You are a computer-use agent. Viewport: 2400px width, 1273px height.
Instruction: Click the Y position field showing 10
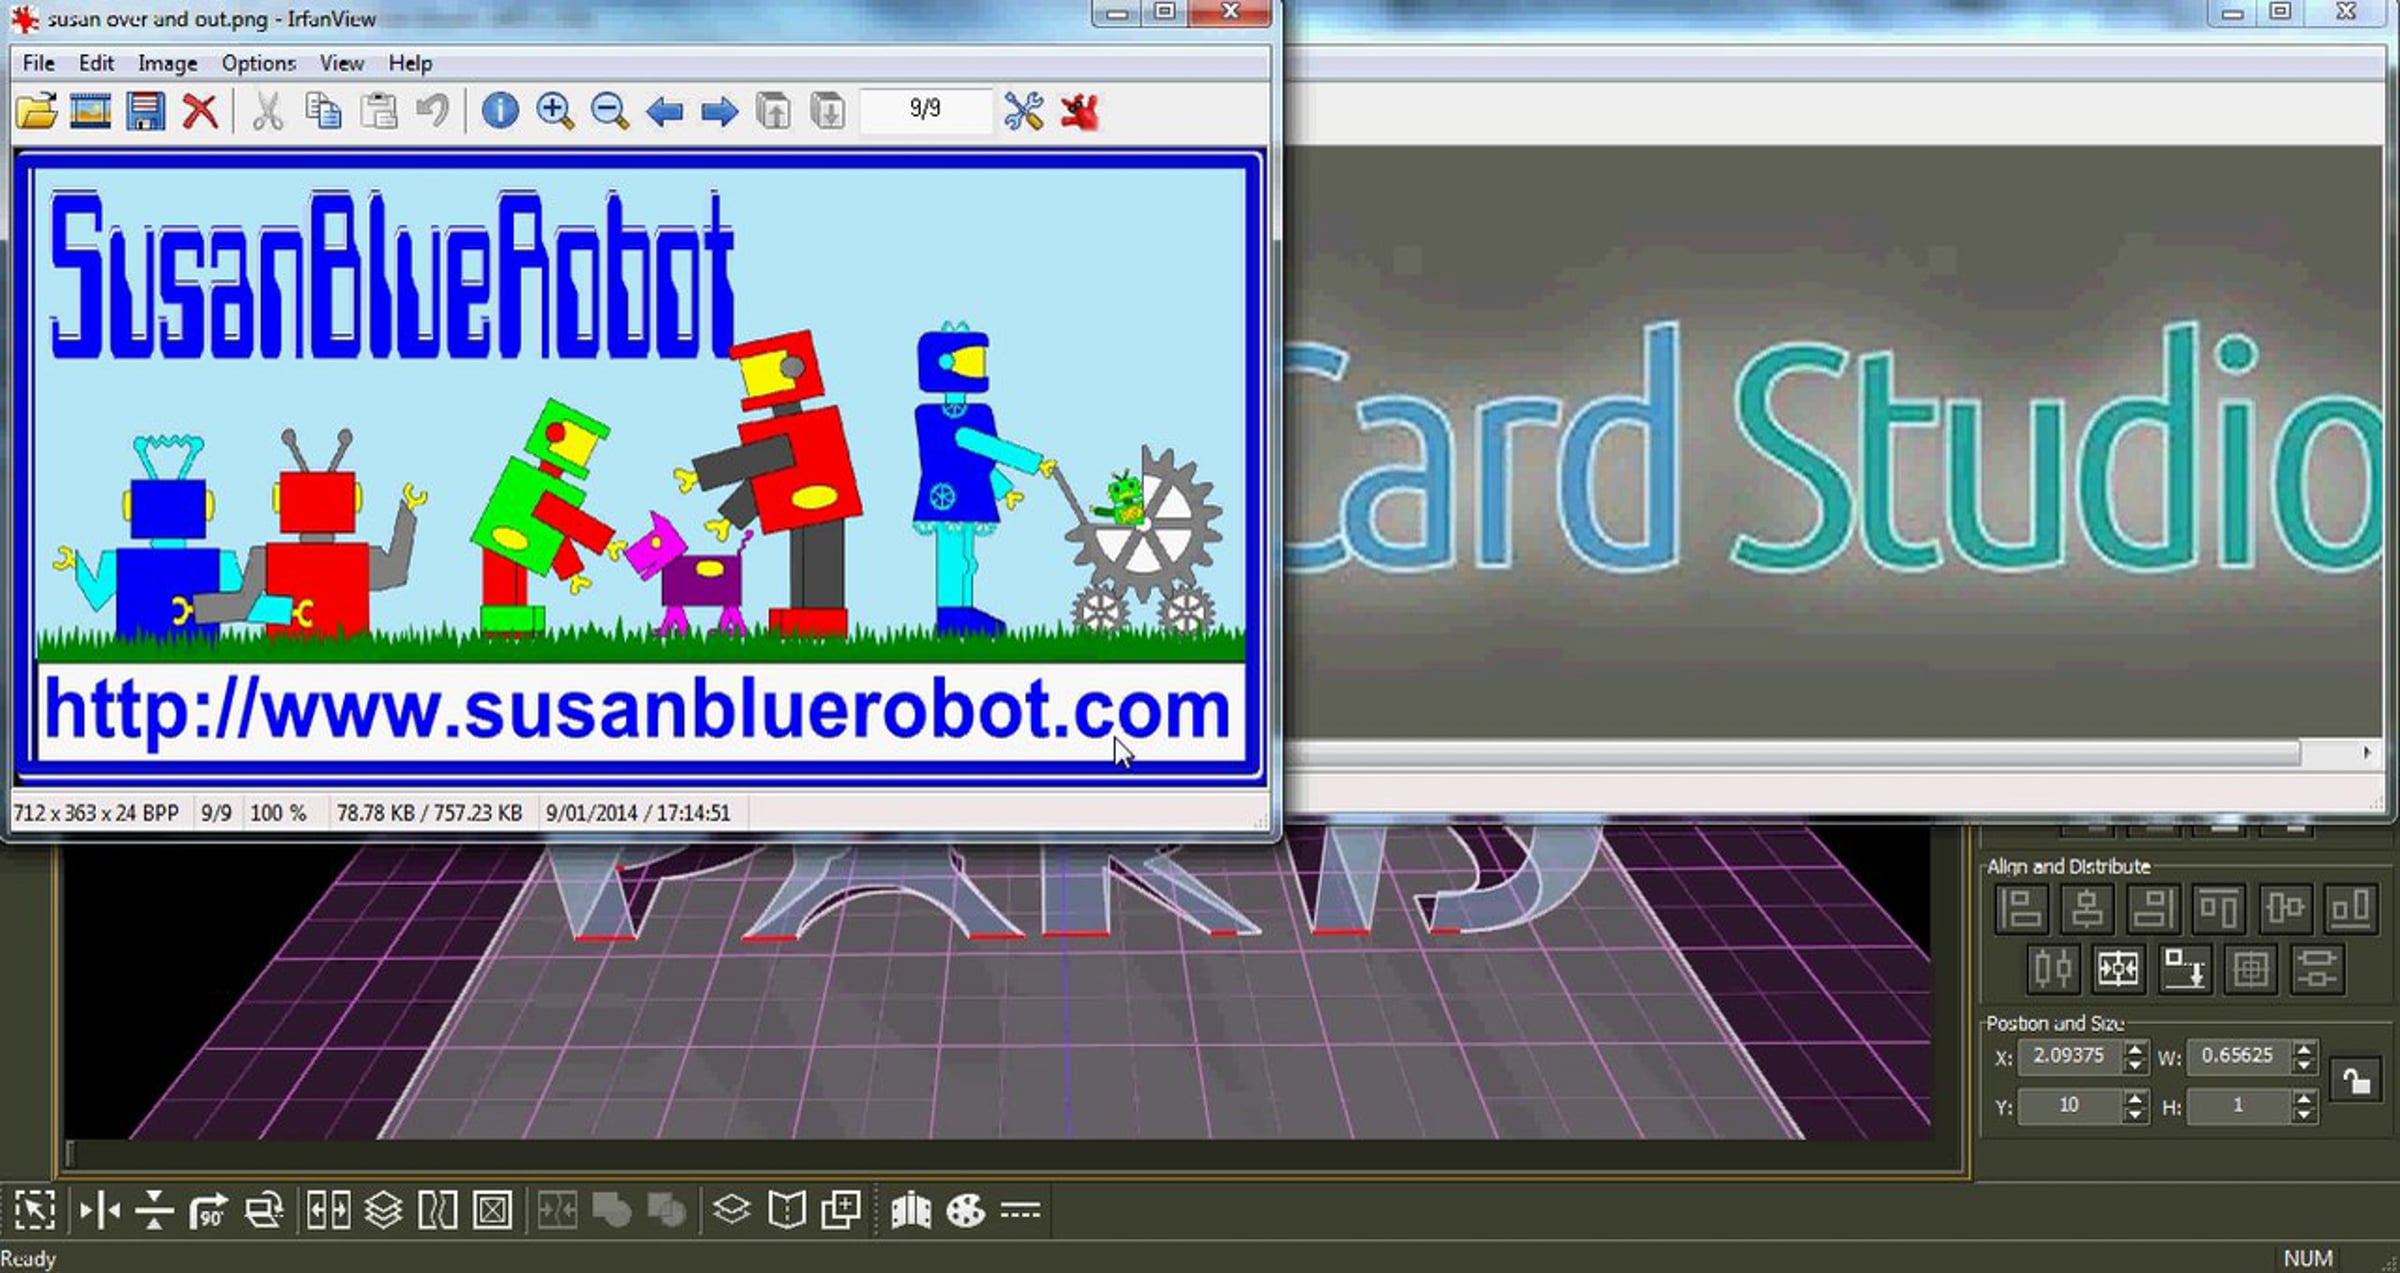tap(2069, 1106)
